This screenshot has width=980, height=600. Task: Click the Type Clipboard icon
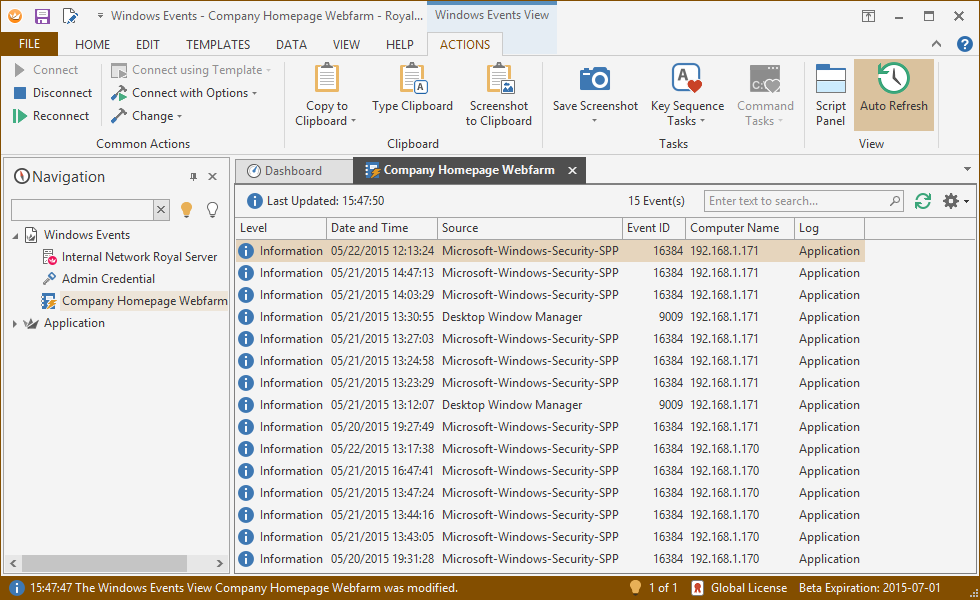[412, 80]
